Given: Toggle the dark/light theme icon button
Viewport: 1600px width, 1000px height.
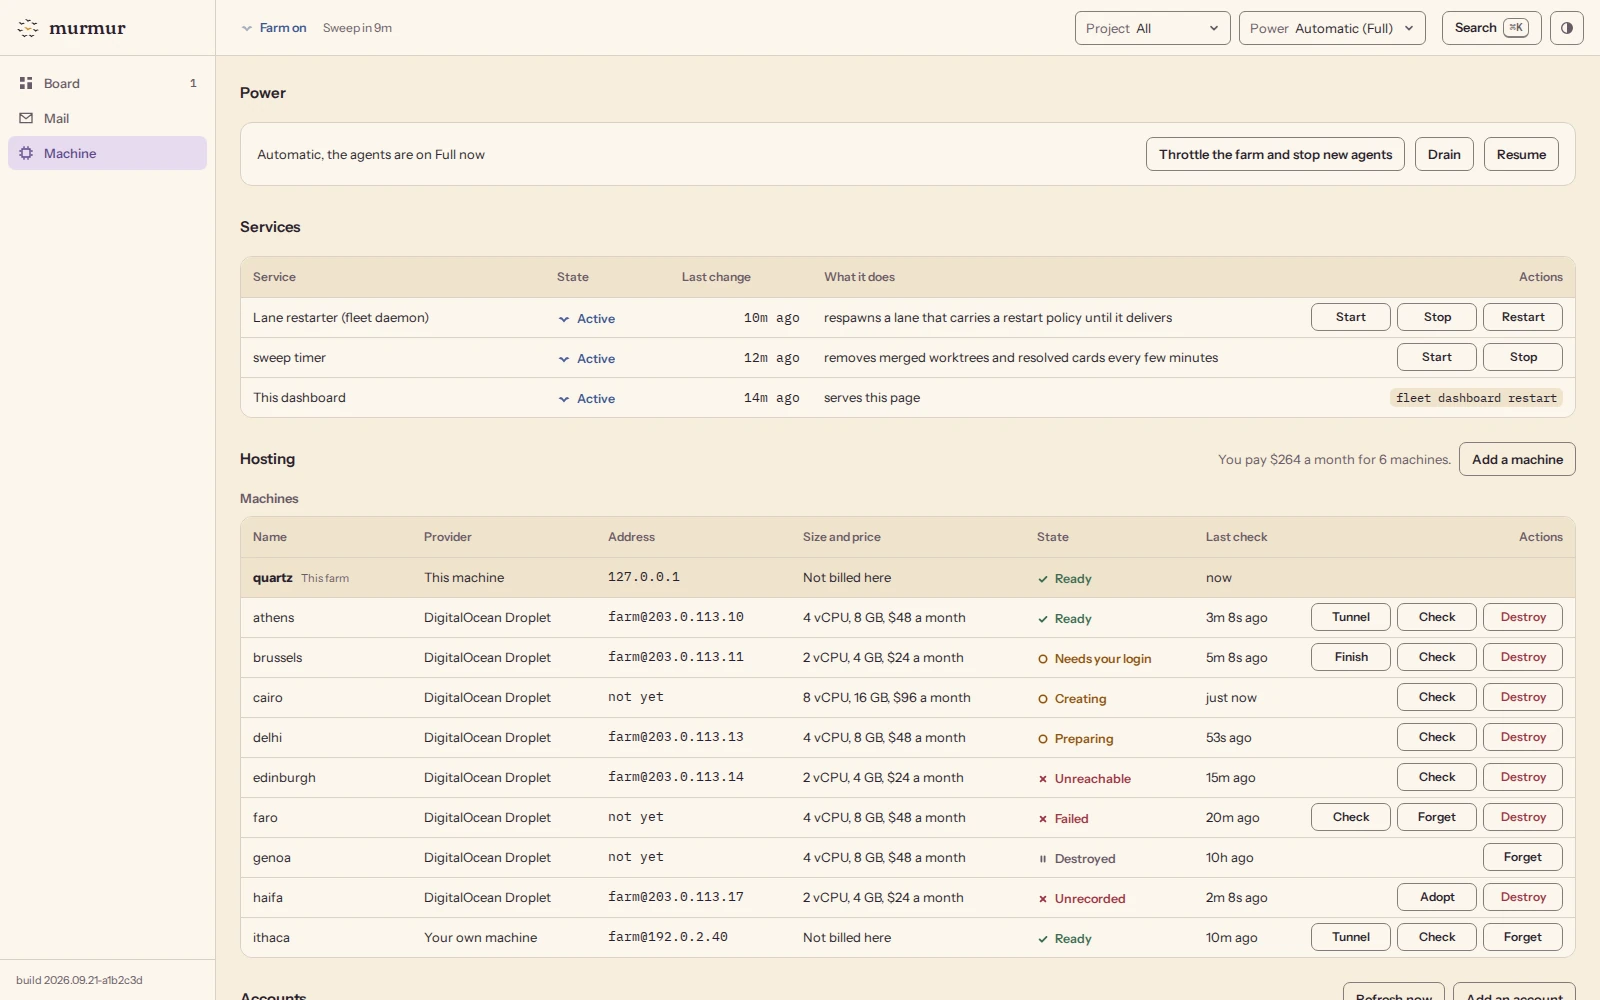Looking at the screenshot, I should coord(1567,28).
